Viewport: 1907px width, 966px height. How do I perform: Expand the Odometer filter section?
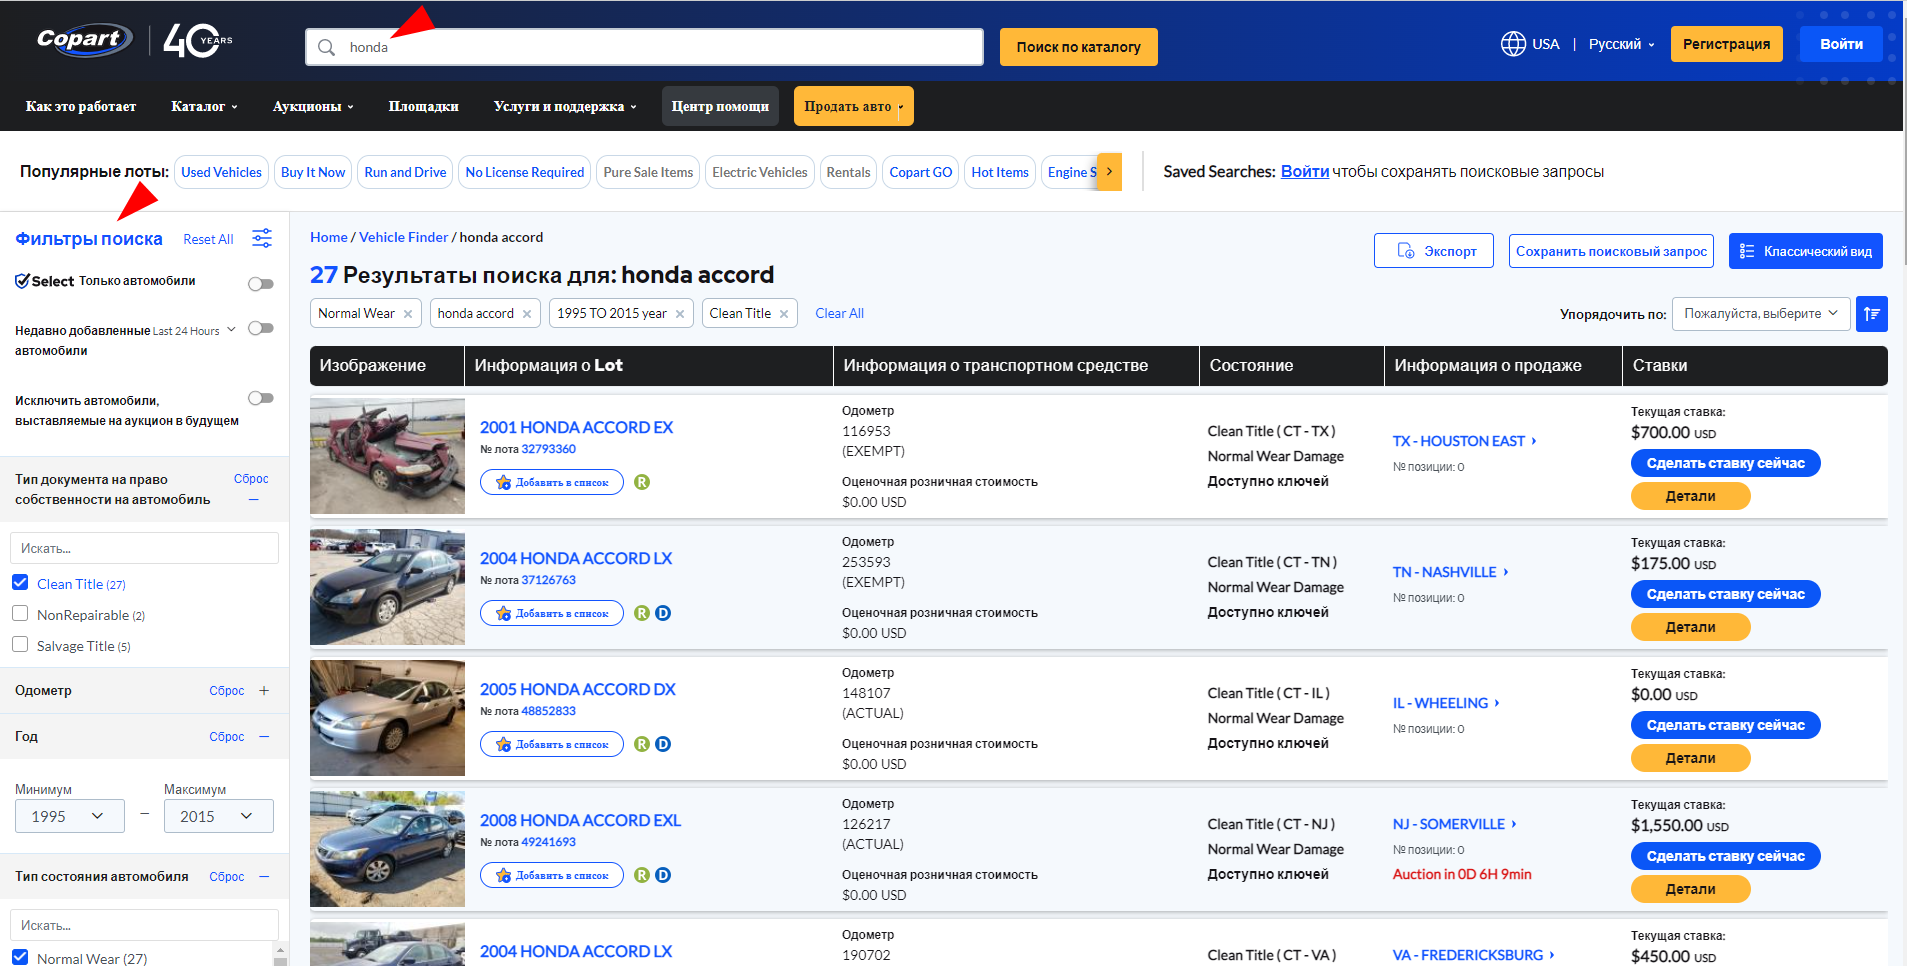tap(264, 691)
